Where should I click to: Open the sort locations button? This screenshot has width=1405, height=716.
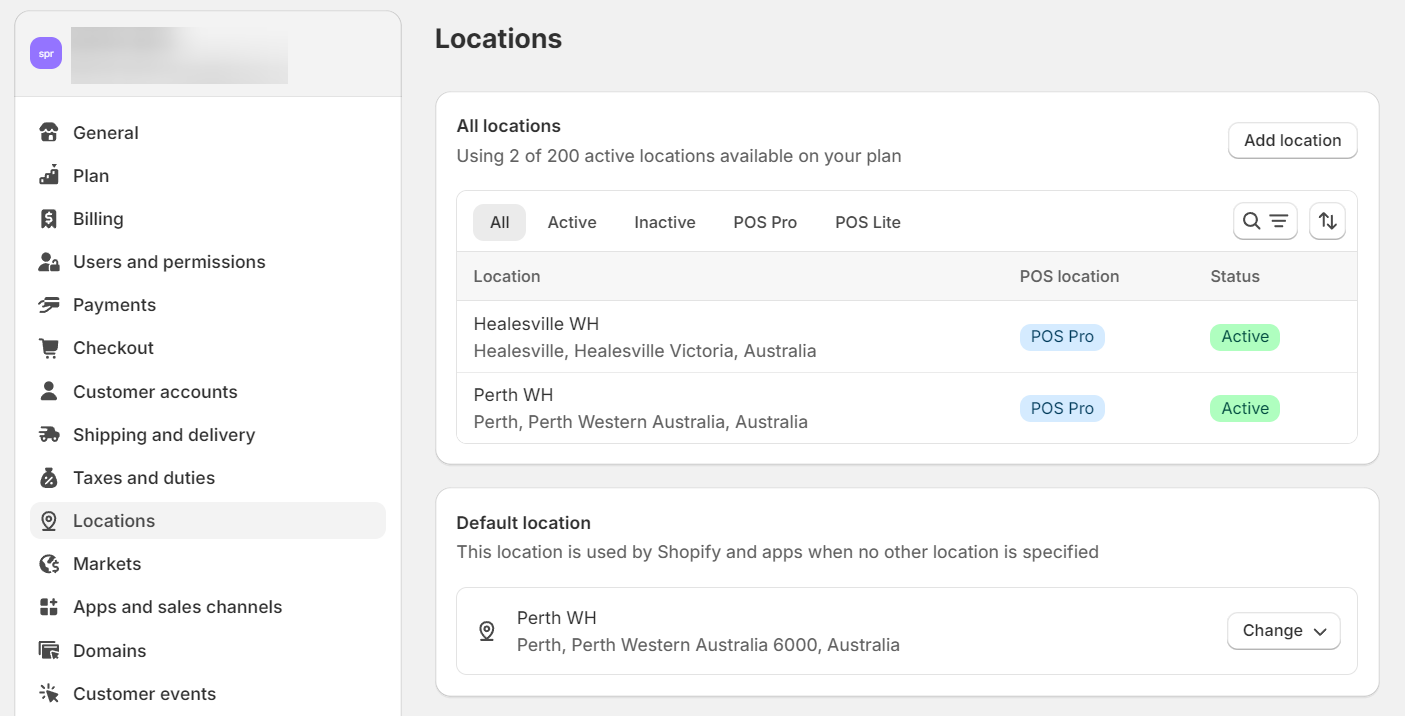1327,221
